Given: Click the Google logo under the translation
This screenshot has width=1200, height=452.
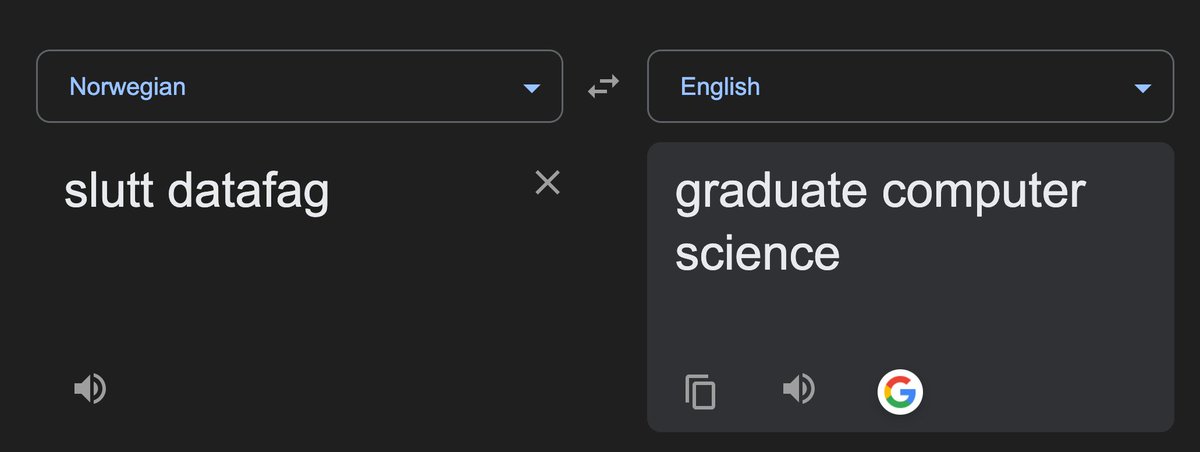Looking at the screenshot, I should pyautogui.click(x=900, y=391).
